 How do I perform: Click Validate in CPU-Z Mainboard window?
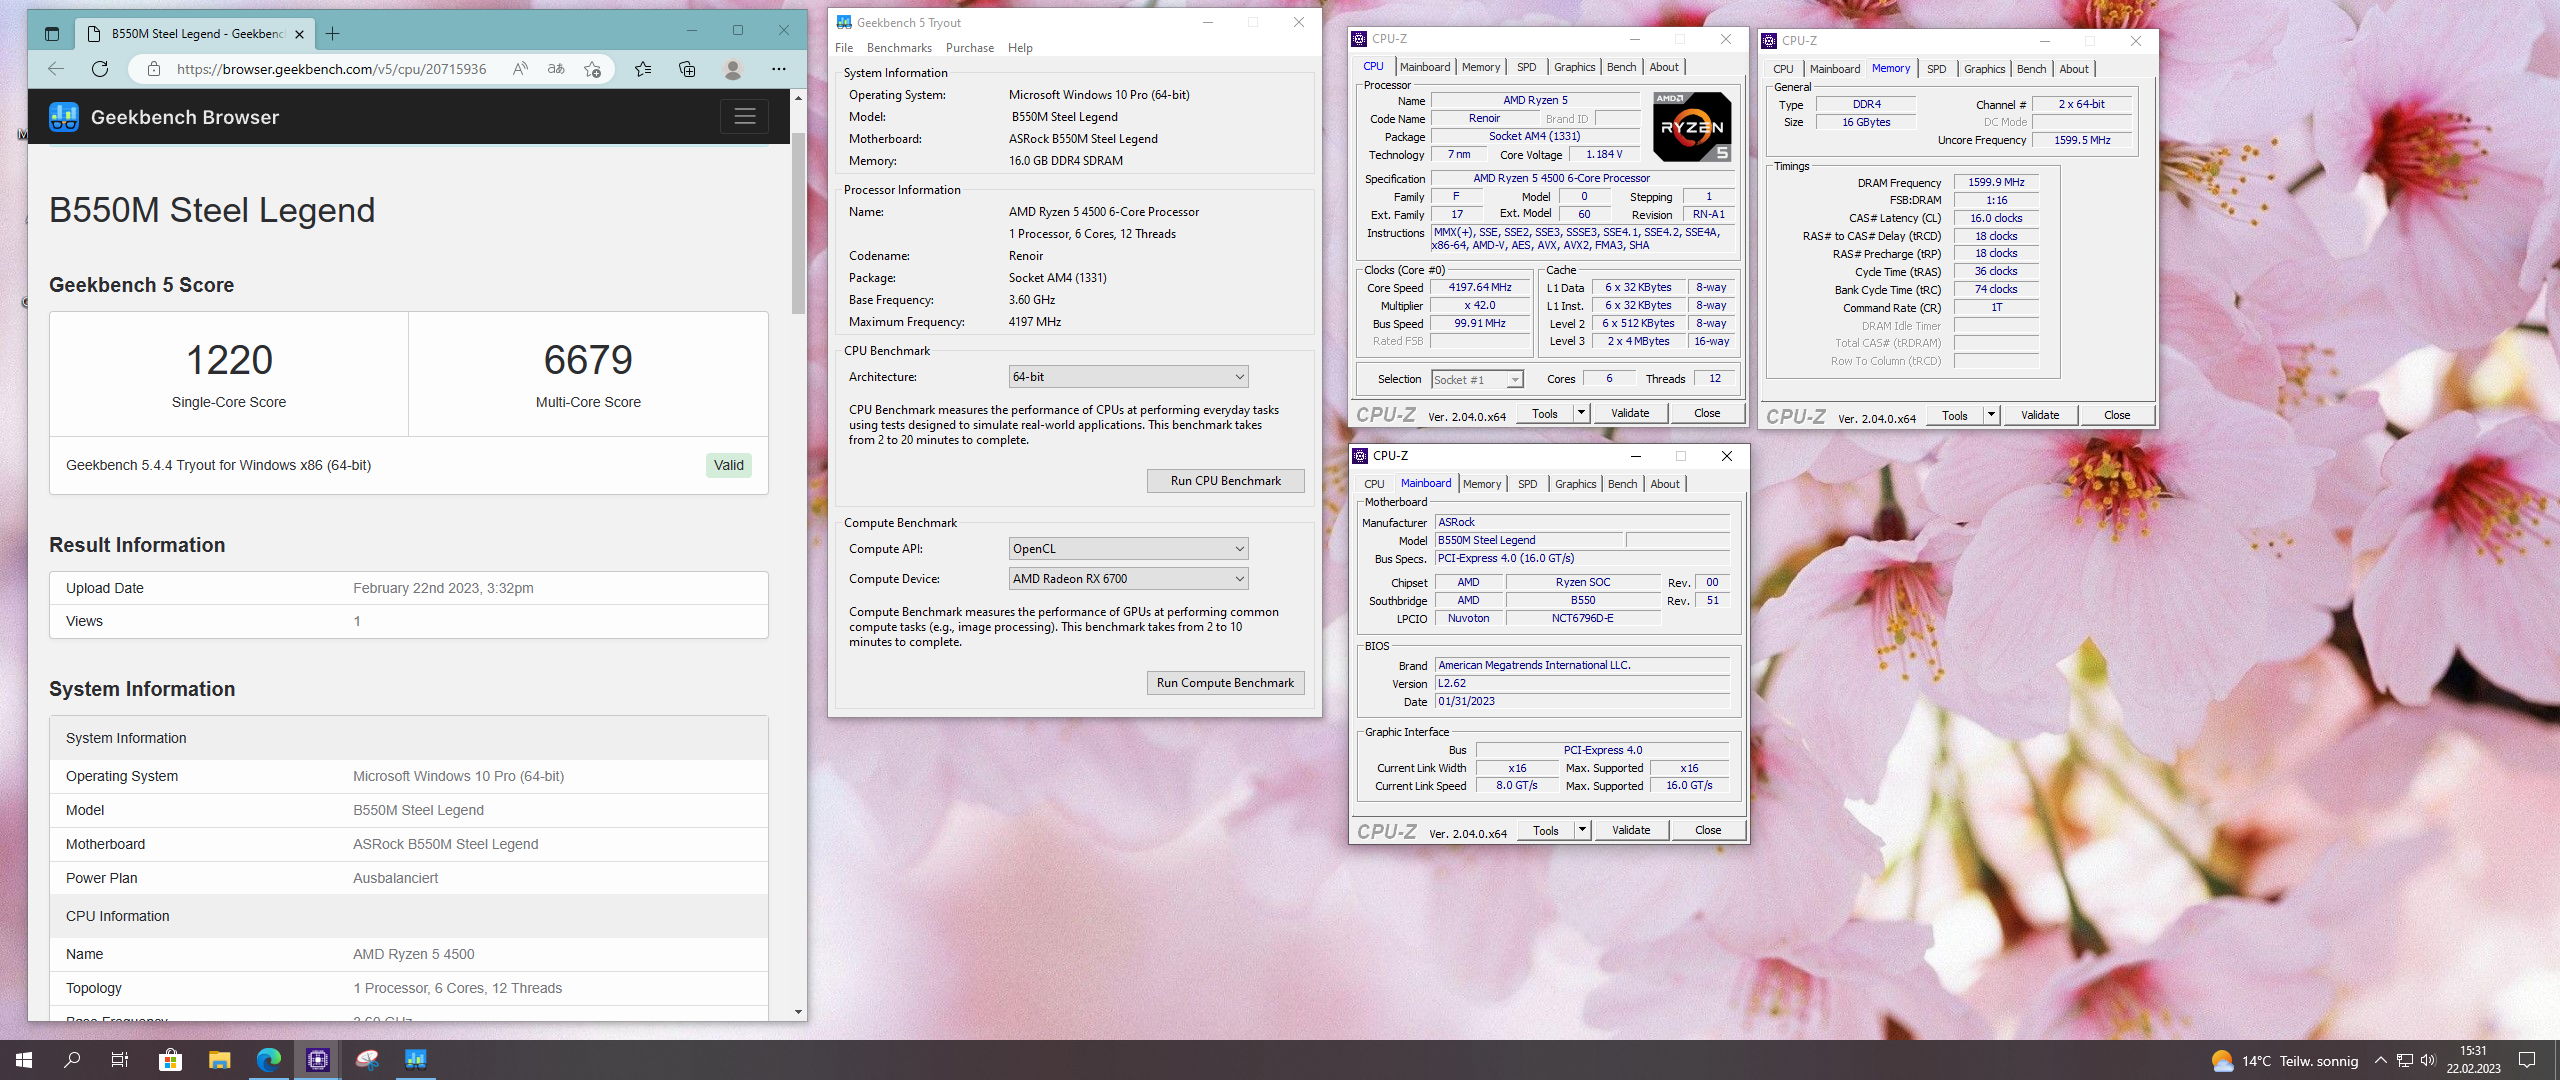tap(1631, 830)
